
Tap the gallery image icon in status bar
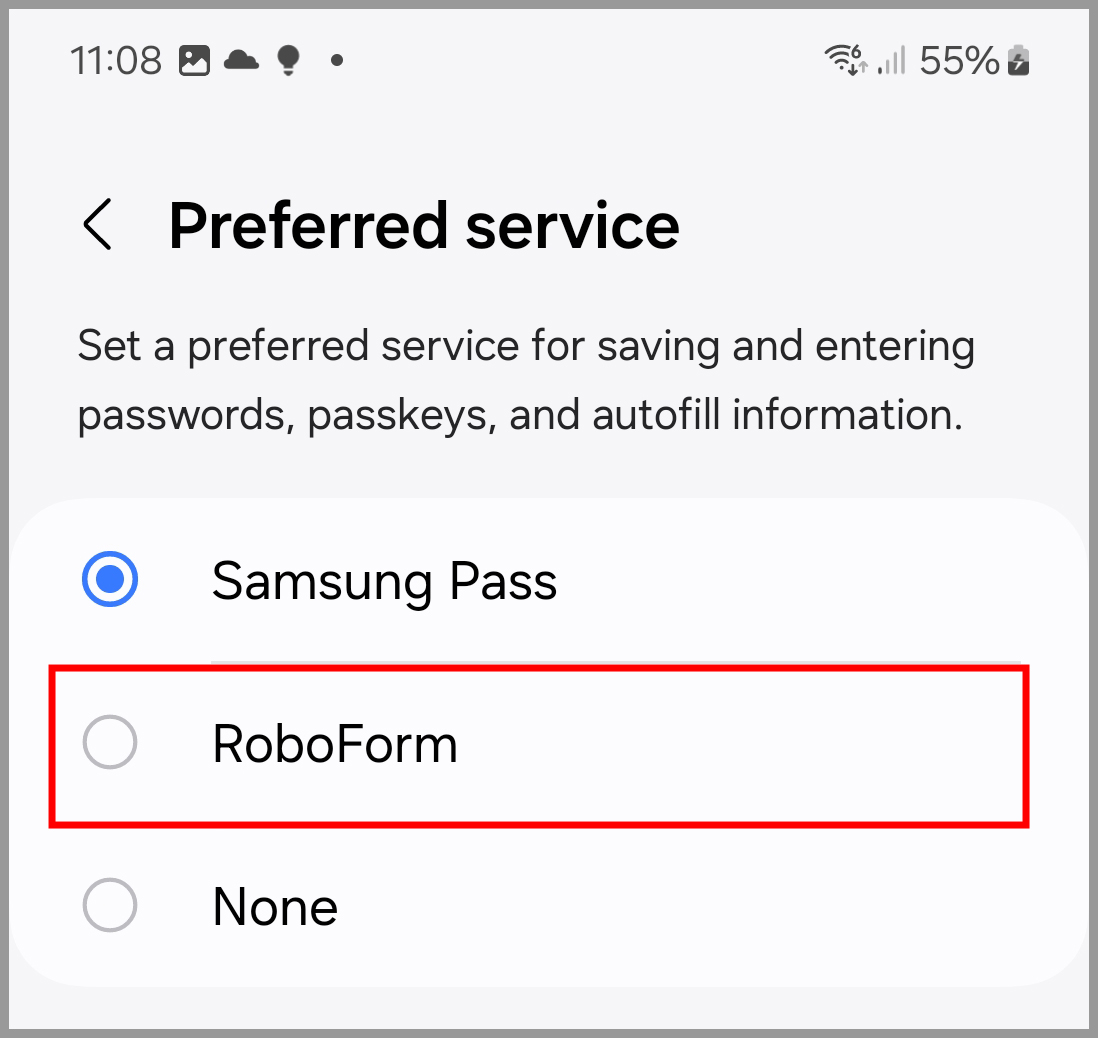tap(194, 60)
